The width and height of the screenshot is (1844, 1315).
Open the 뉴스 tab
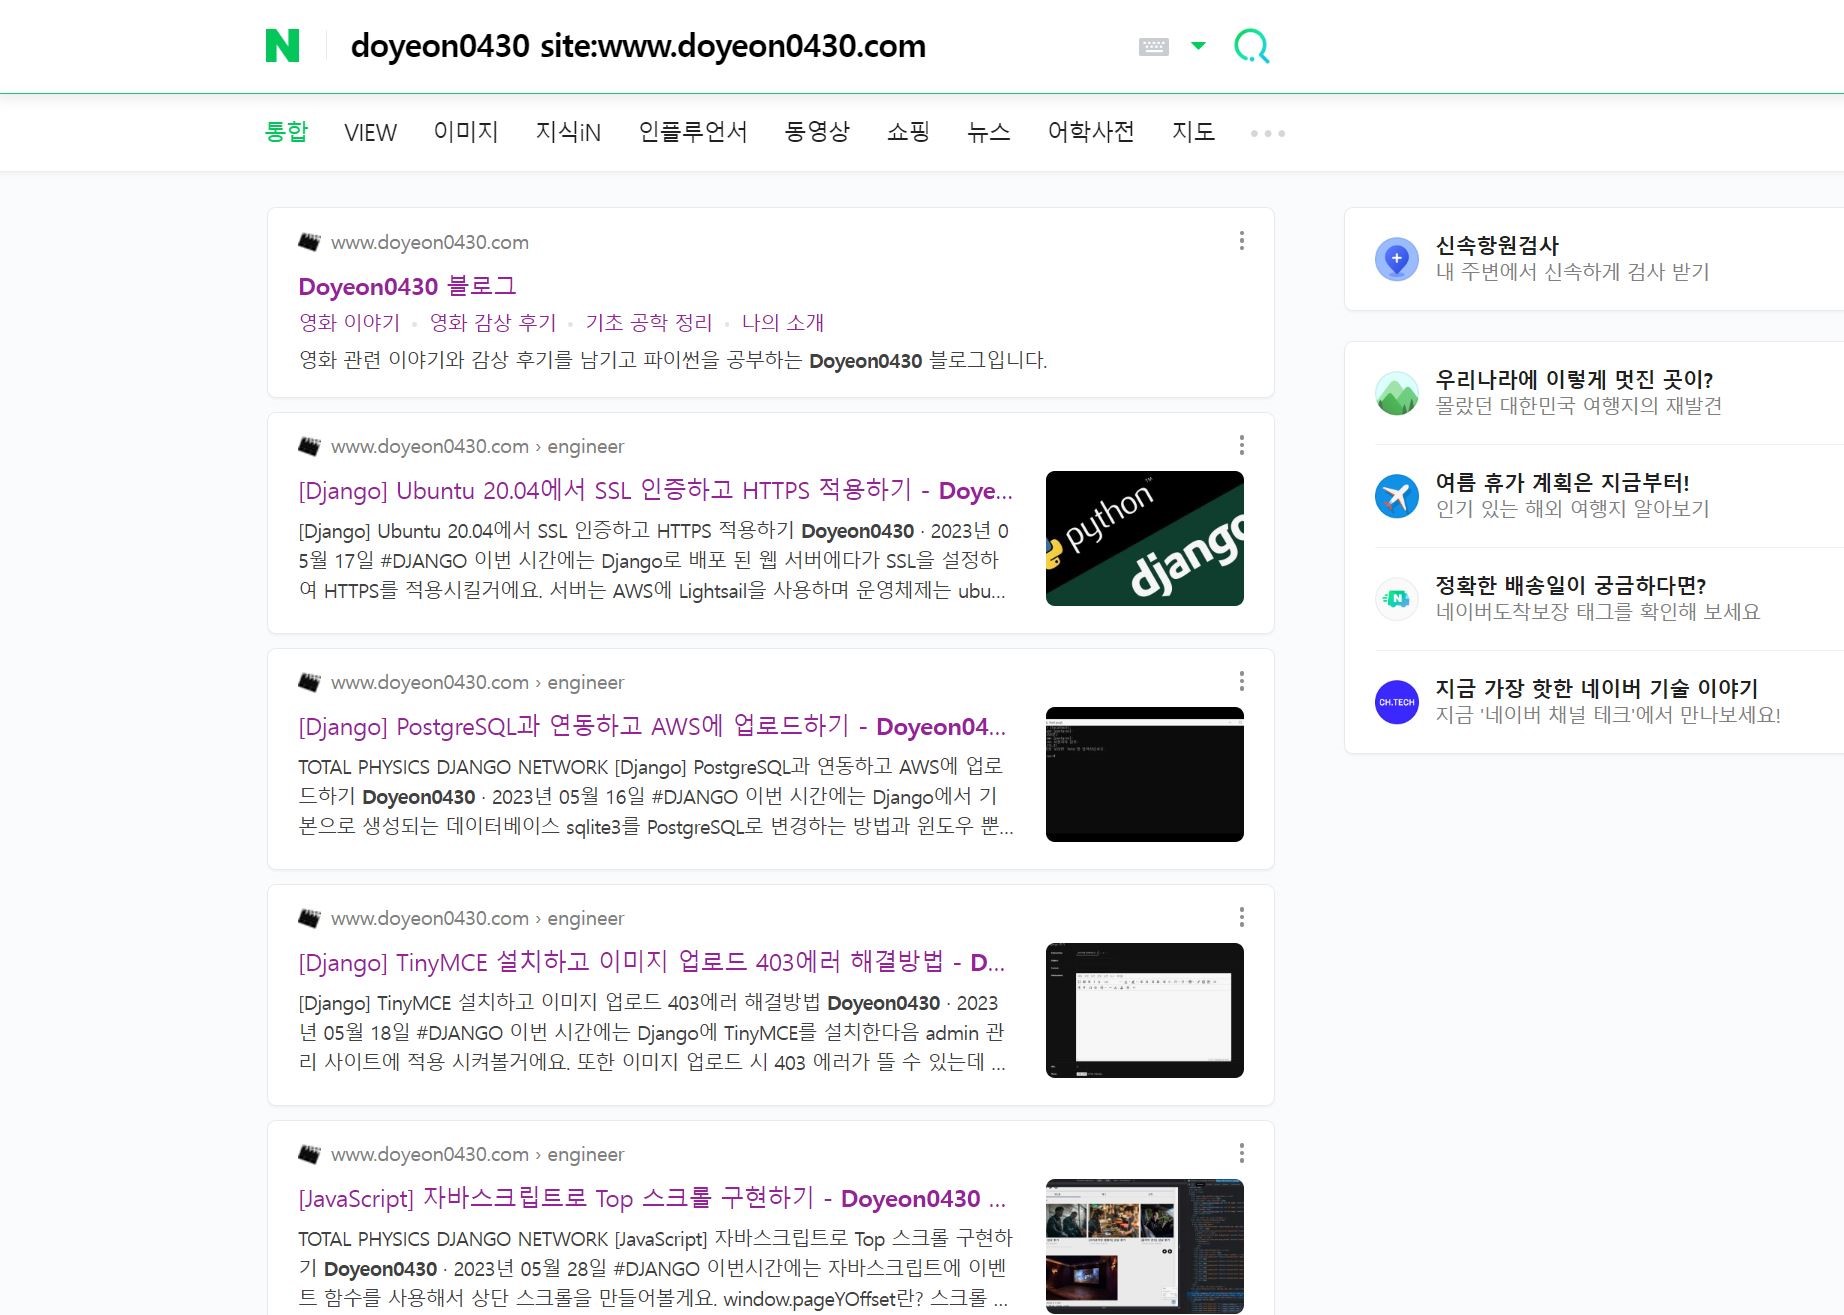pos(988,132)
